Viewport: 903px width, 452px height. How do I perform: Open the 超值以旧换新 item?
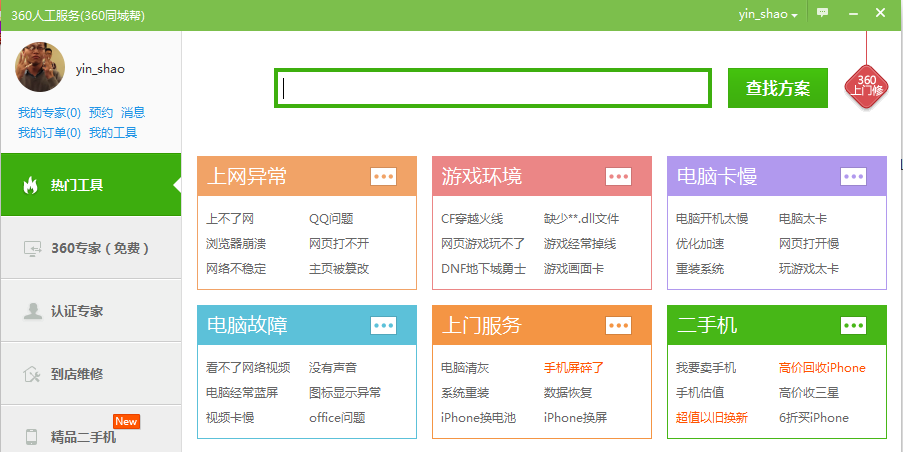pos(711,417)
